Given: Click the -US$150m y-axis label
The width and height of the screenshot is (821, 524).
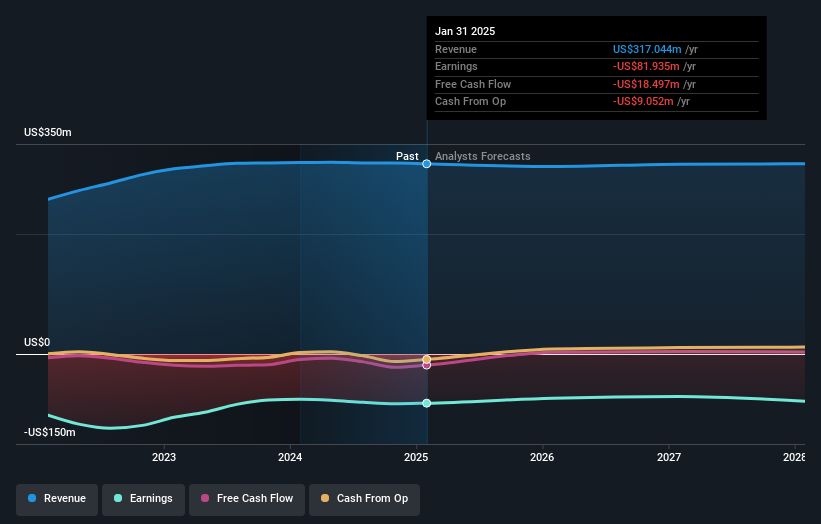Looking at the screenshot, I should [x=50, y=432].
